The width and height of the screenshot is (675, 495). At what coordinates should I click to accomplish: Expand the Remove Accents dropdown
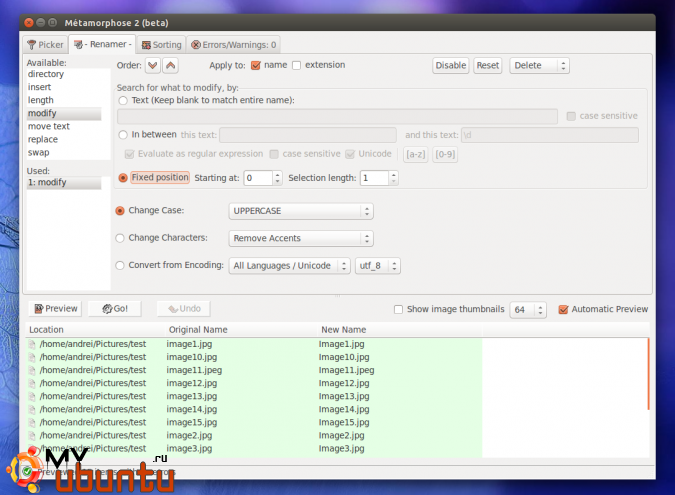300,238
